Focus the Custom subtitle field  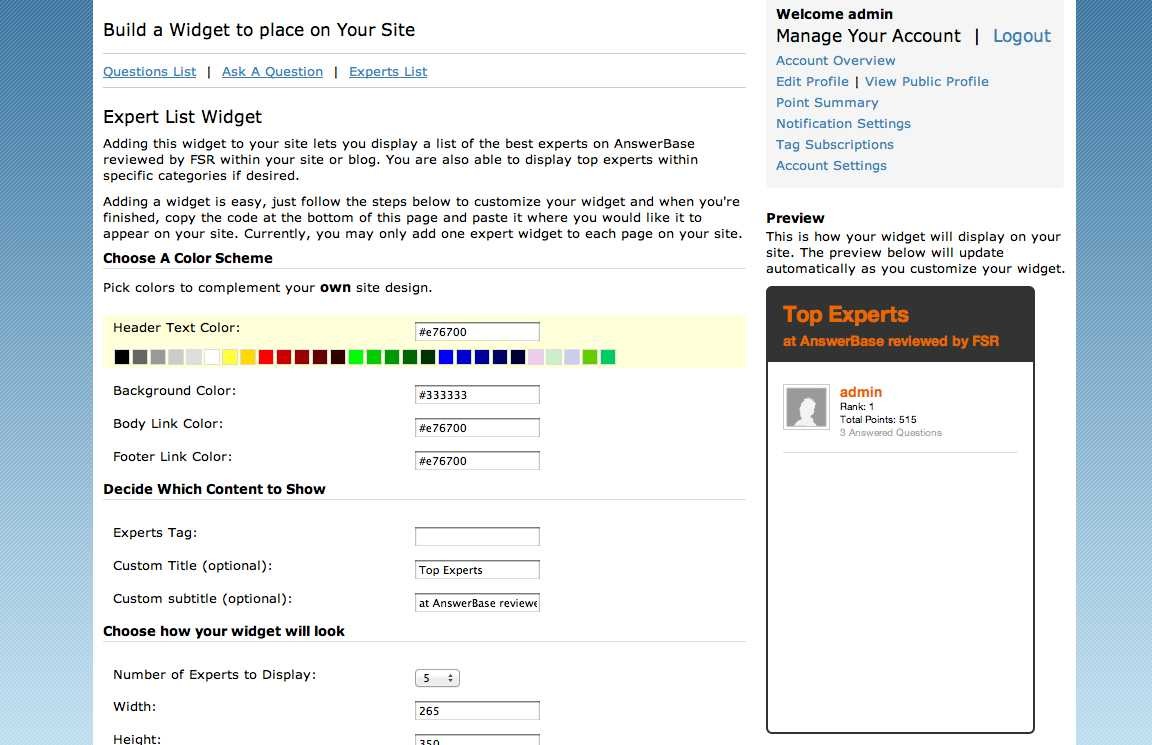477,602
